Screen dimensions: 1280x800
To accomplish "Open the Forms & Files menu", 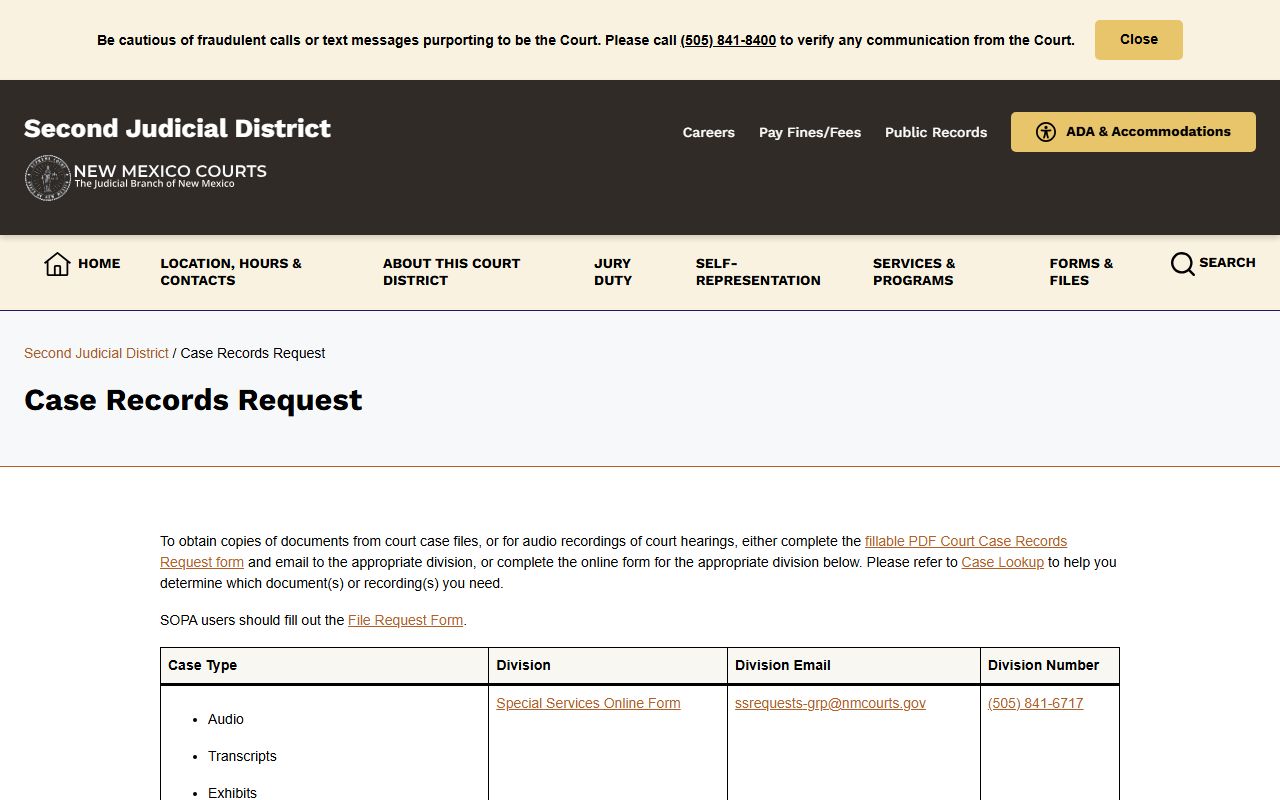I will pyautogui.click(x=1081, y=272).
